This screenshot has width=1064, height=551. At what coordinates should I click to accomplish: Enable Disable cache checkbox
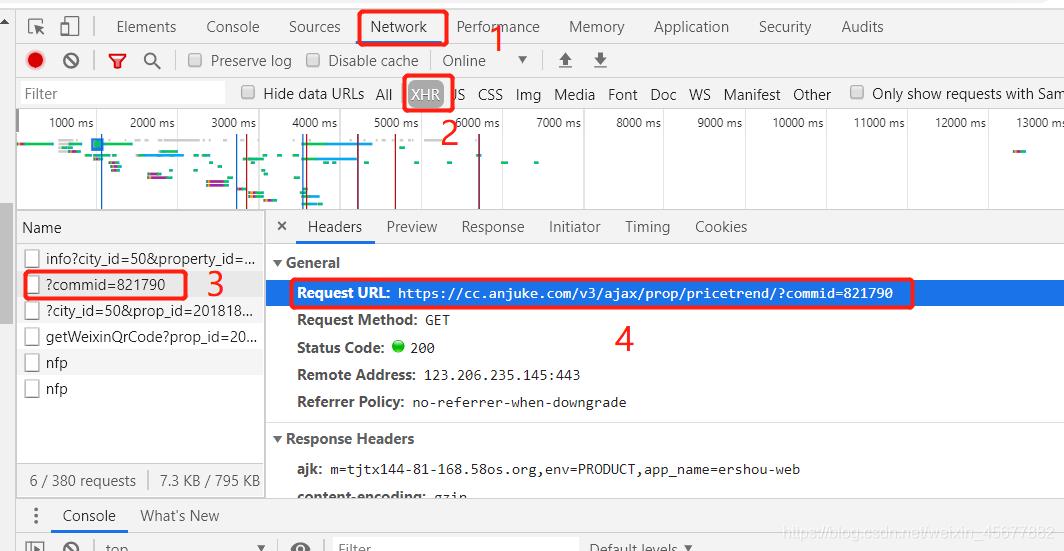(313, 60)
